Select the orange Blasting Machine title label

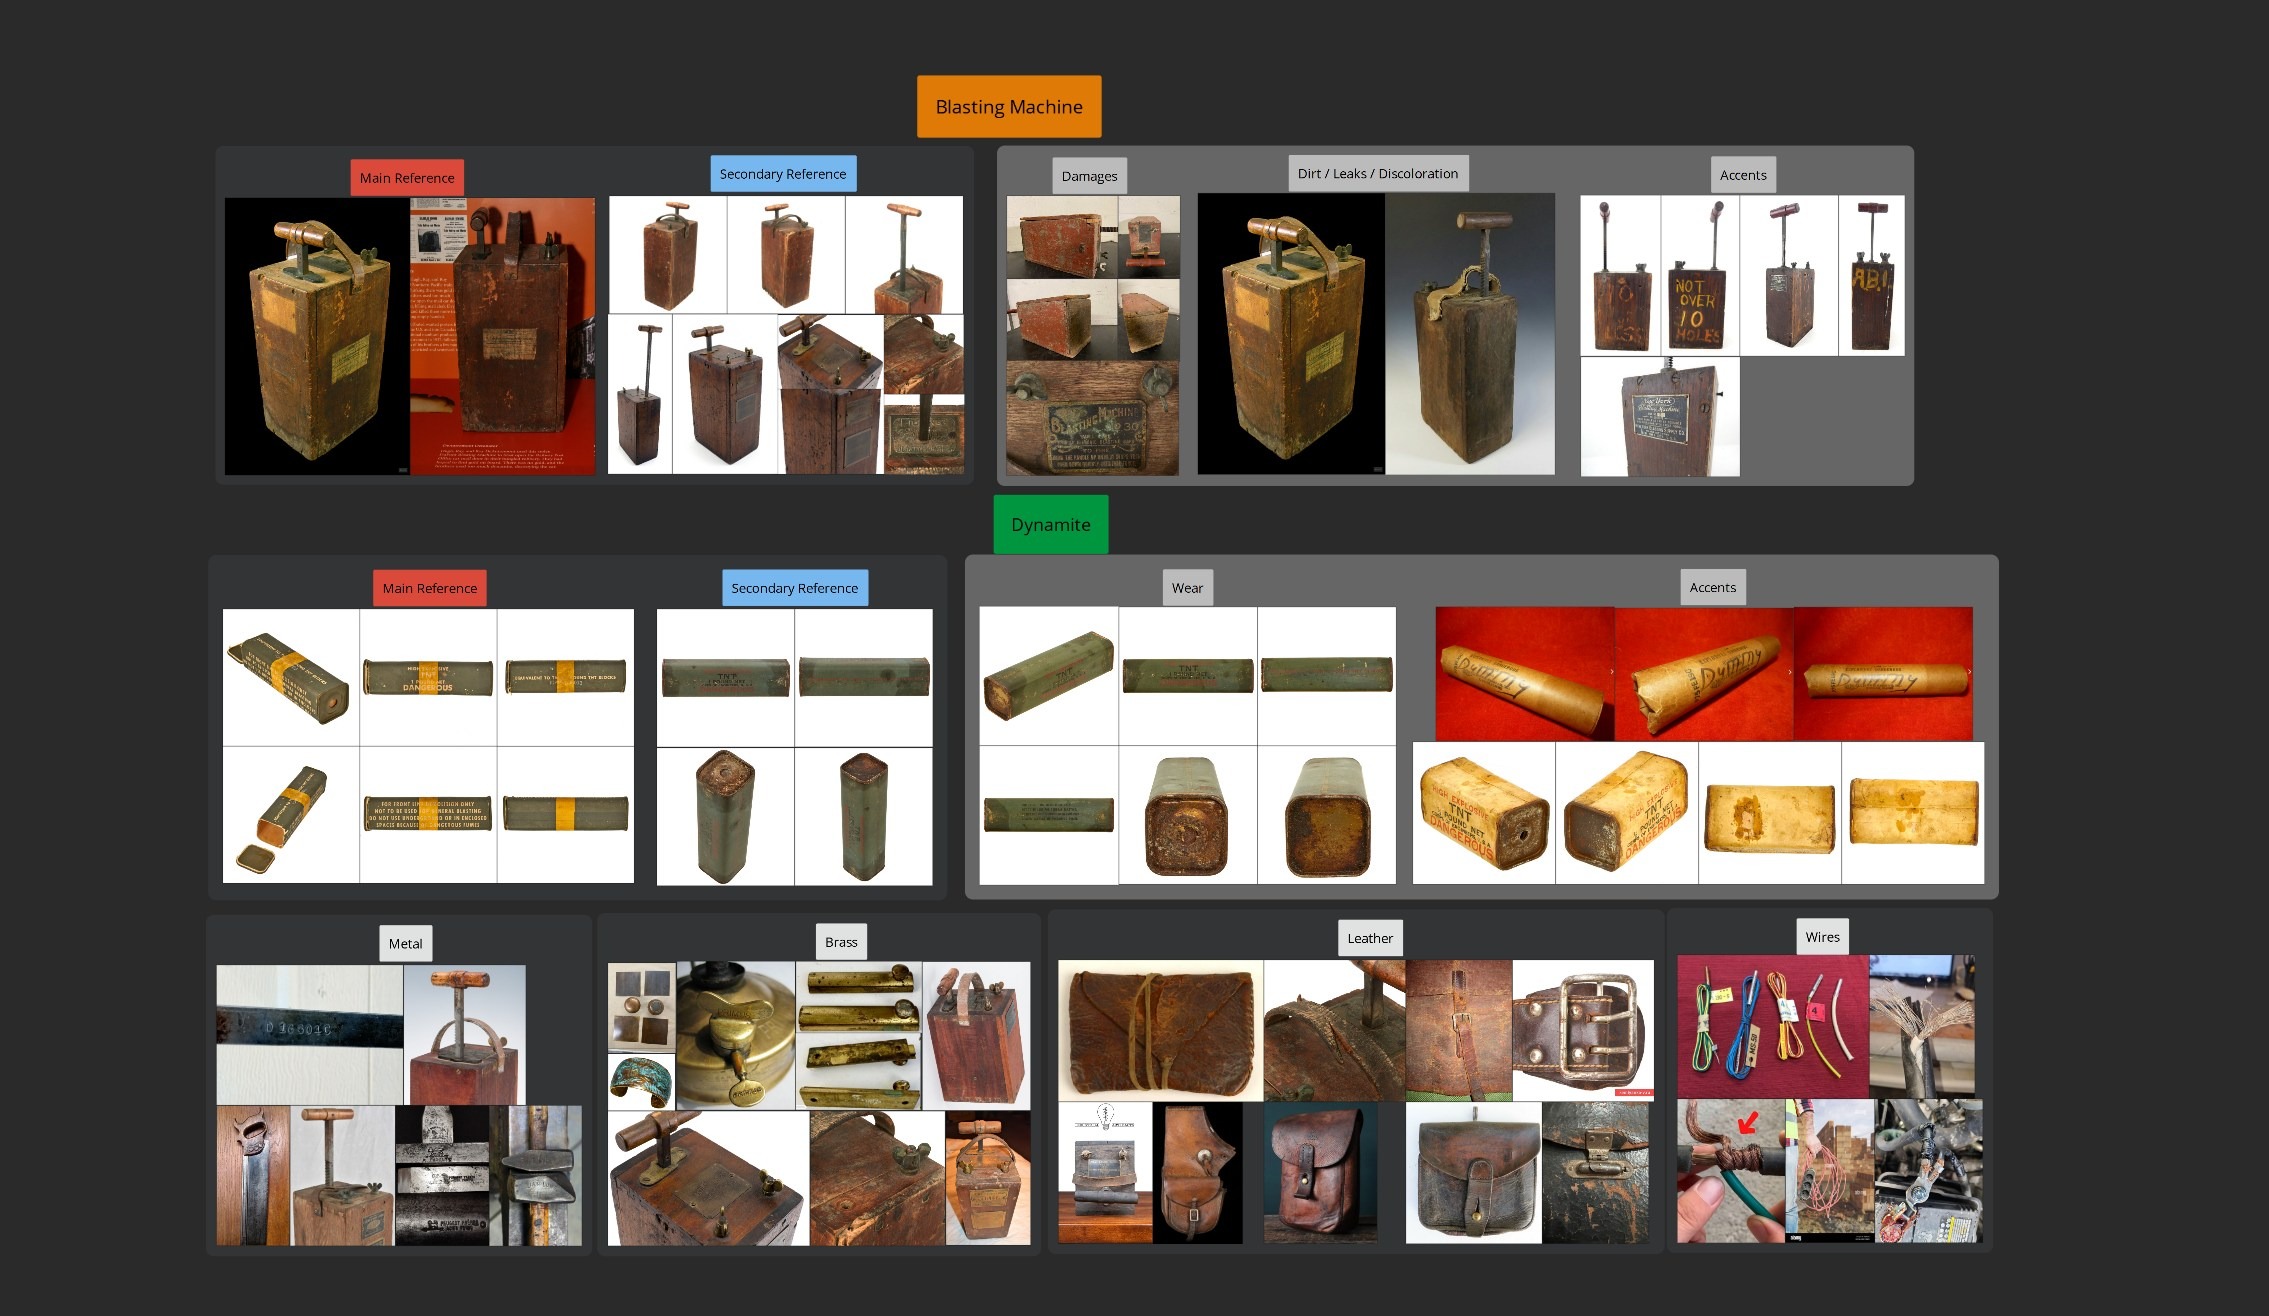(1009, 106)
